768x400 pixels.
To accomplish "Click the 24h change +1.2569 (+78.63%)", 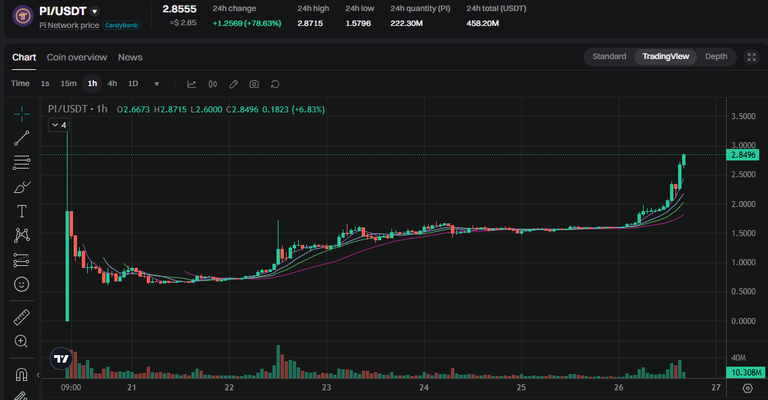I will point(247,23).
